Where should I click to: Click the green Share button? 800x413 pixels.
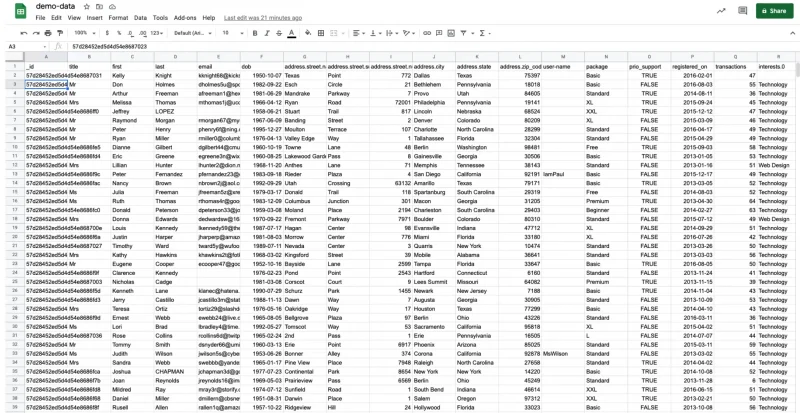pos(774,11)
